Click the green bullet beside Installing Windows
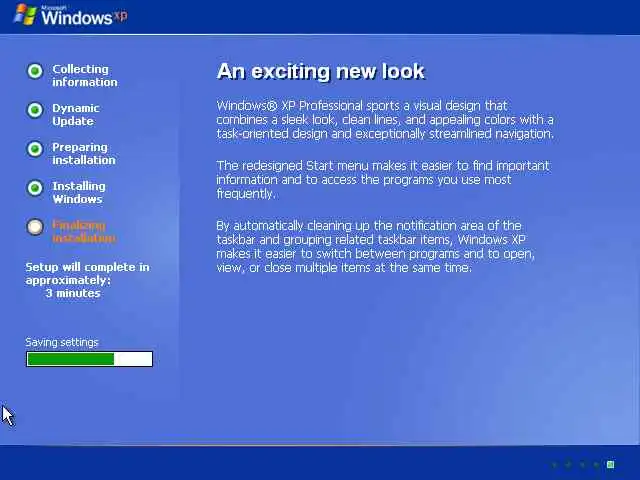The height and width of the screenshot is (480, 640). [x=35, y=188]
